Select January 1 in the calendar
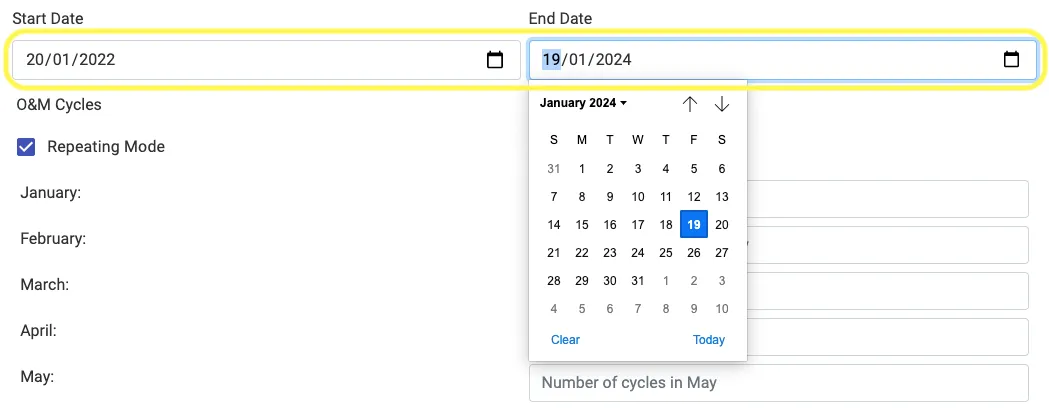Screen dimensions: 1049x408 [x=582, y=169]
